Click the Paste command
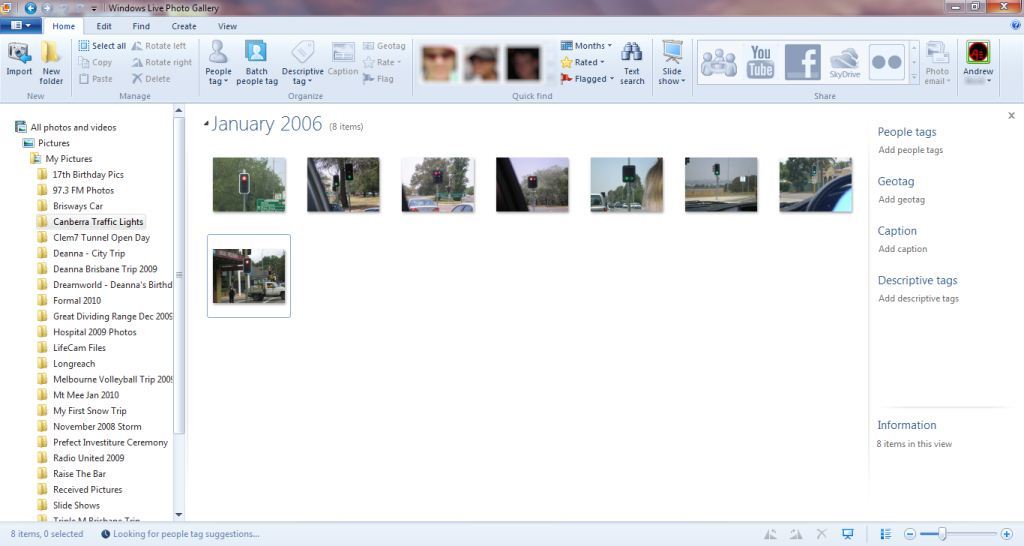The height and width of the screenshot is (546, 1024). click(95, 78)
